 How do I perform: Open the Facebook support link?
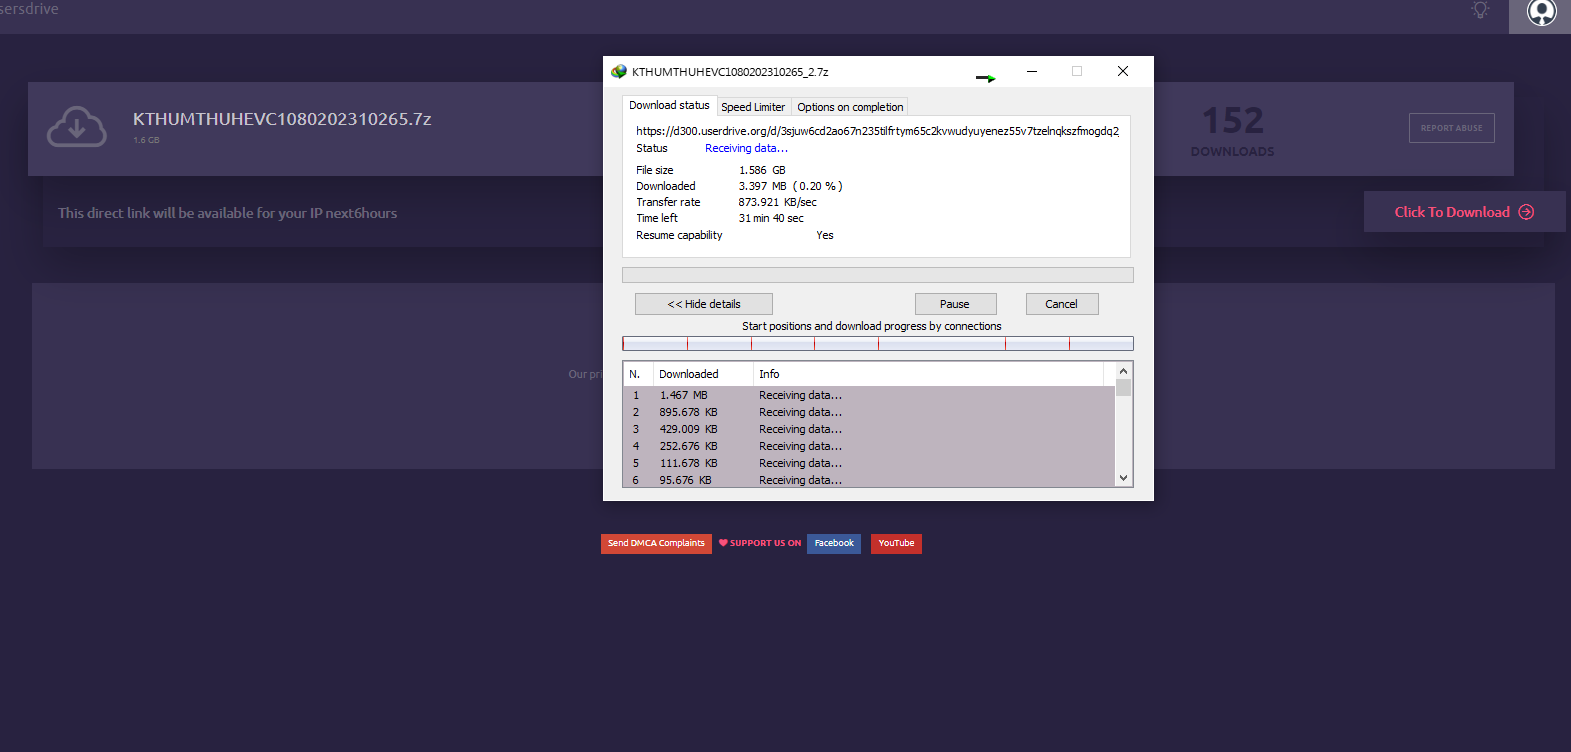pos(834,543)
